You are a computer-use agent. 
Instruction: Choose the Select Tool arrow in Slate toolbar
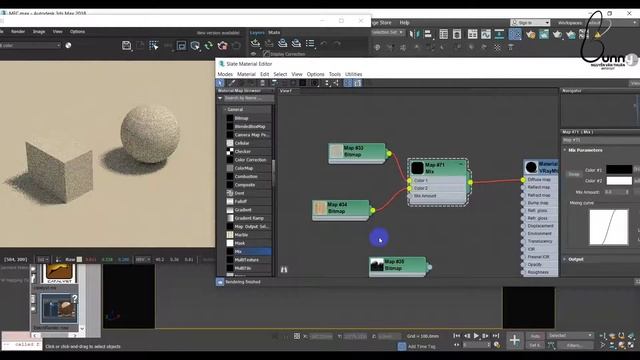click(x=220, y=83)
